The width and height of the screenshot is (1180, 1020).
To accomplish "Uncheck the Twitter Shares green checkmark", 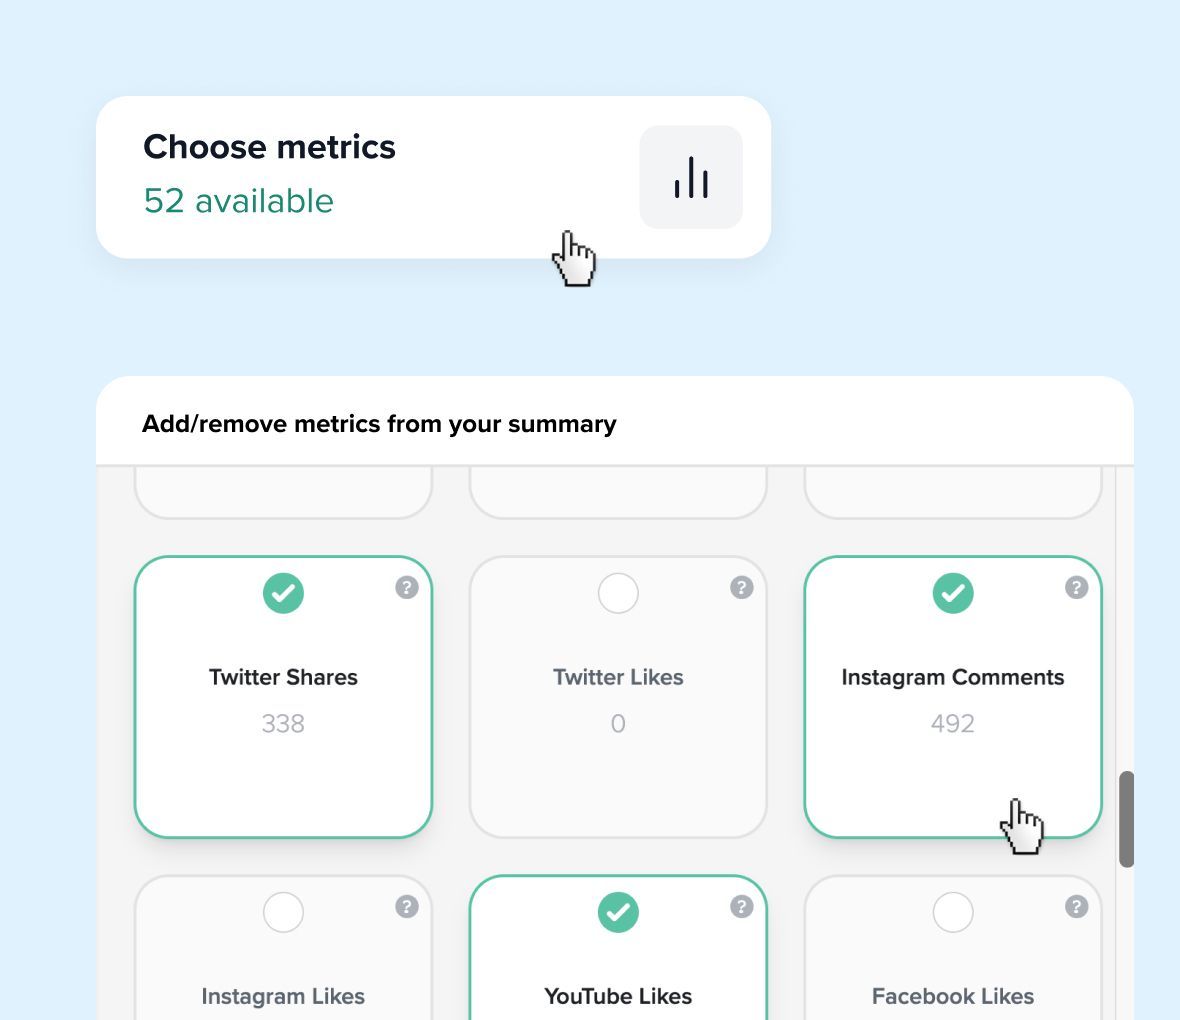I will (x=284, y=593).
